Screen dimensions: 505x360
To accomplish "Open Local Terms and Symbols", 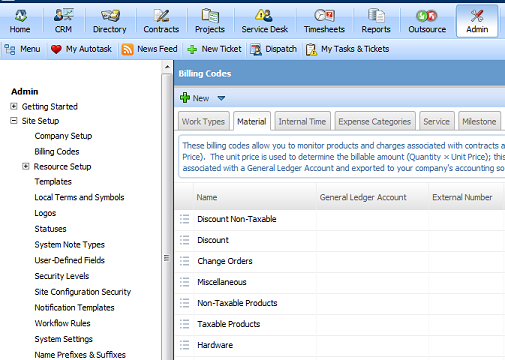I will 79,197.
